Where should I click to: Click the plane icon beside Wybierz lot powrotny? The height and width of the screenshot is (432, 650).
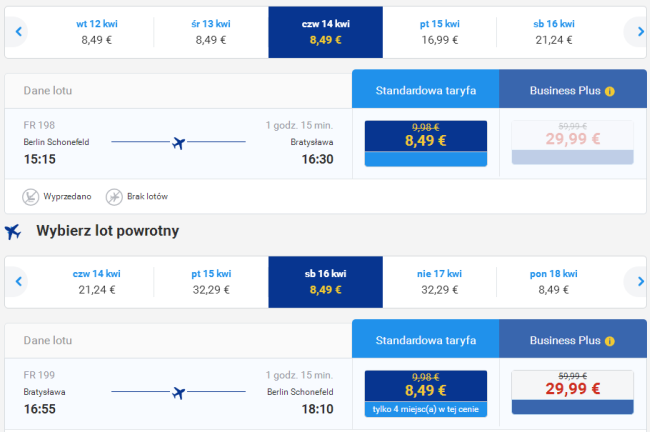click(x=13, y=232)
